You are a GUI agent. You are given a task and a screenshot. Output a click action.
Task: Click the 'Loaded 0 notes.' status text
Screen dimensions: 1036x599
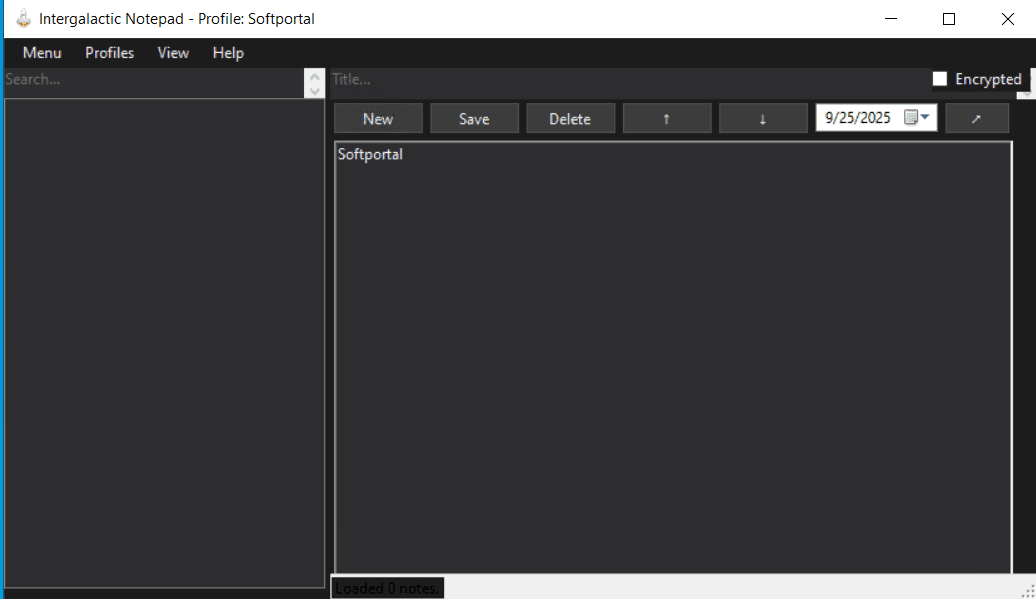pyautogui.click(x=387, y=588)
